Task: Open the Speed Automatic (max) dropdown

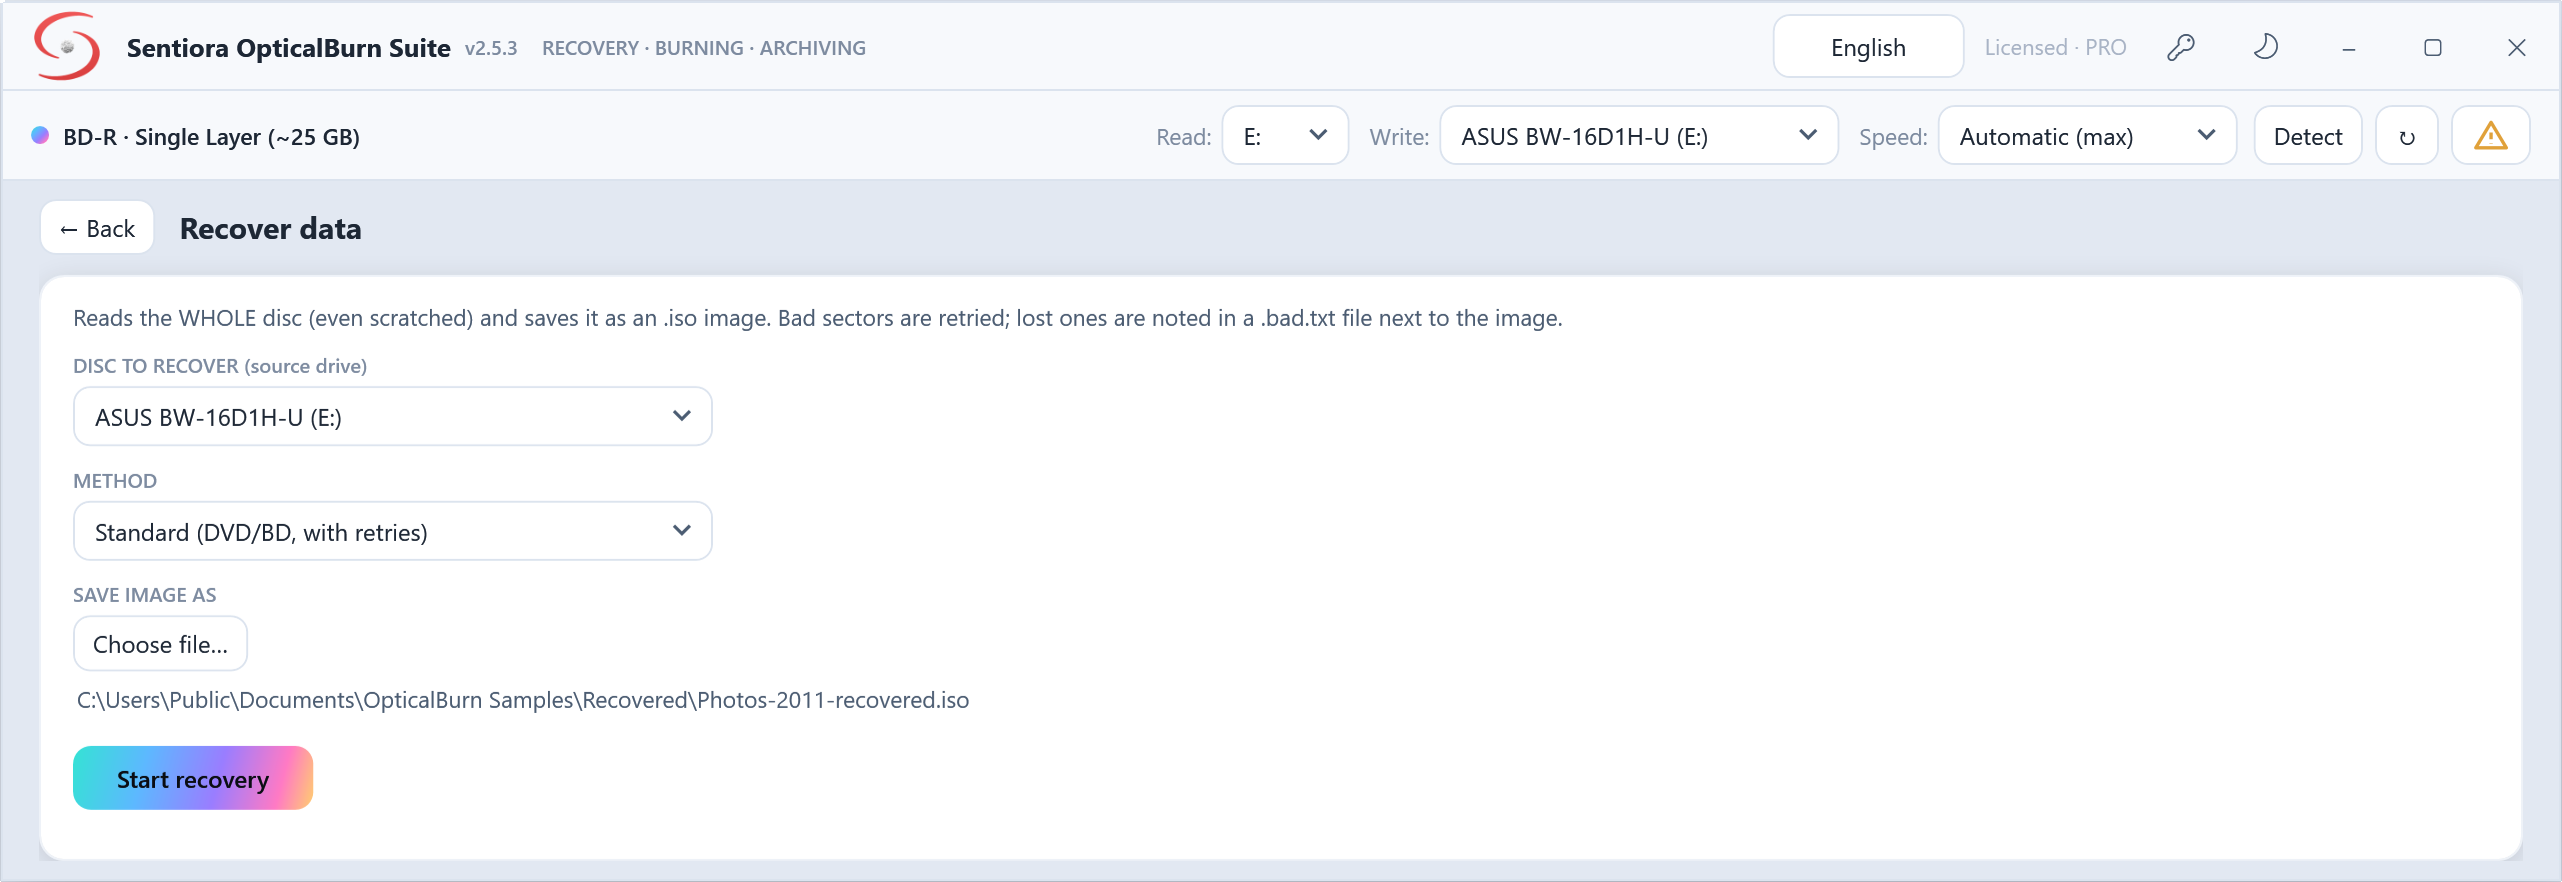Action: click(x=2087, y=136)
